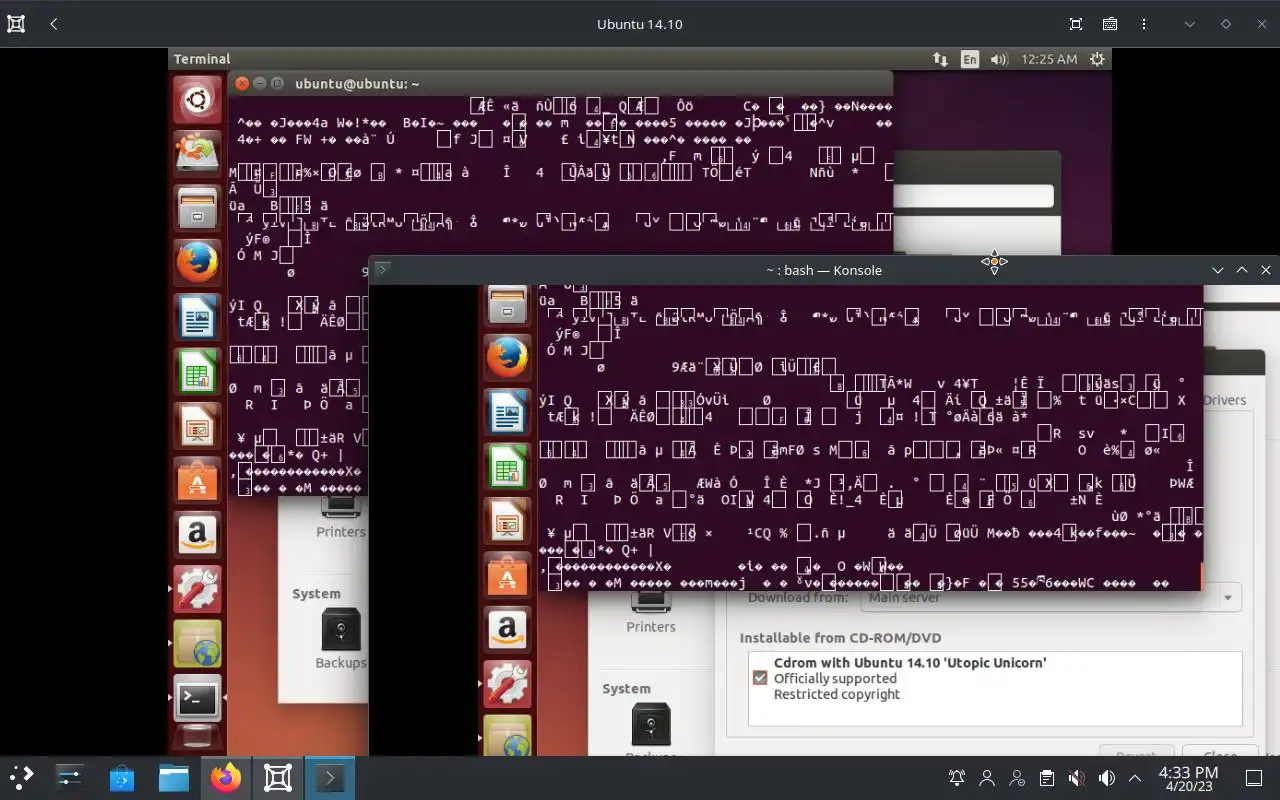Viewport: 1280px width, 800px height.
Task: Open Impress icon shown inside Konsole window
Action: point(507,520)
